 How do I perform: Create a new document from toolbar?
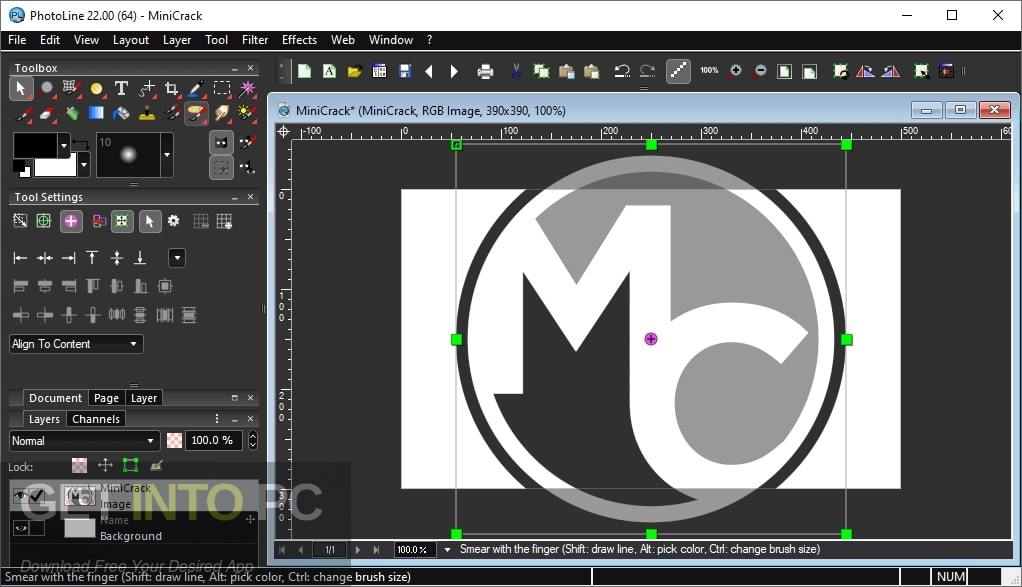click(304, 71)
